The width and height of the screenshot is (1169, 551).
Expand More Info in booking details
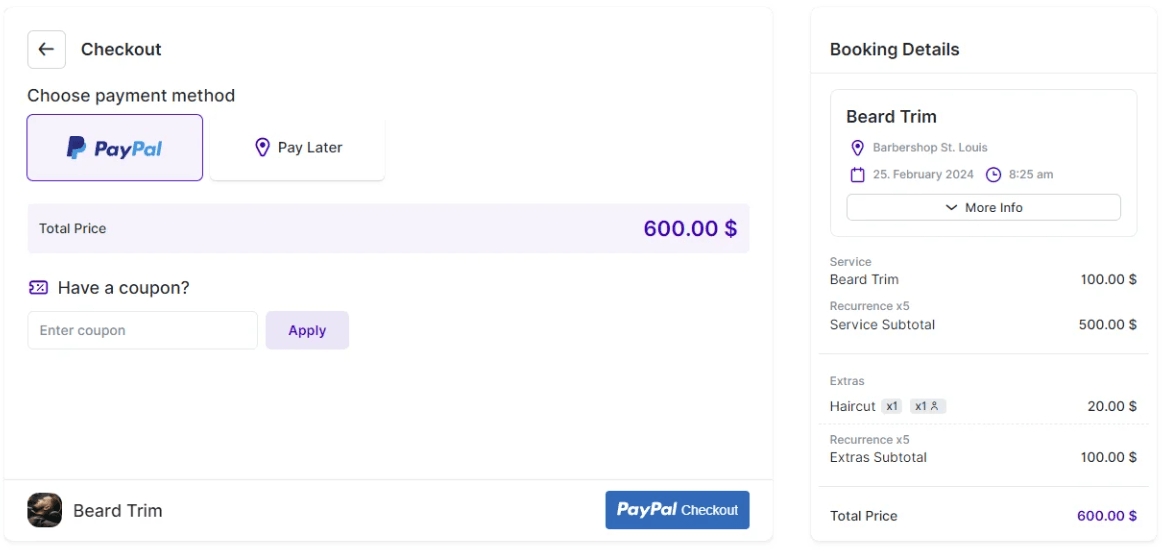pyautogui.click(x=983, y=208)
